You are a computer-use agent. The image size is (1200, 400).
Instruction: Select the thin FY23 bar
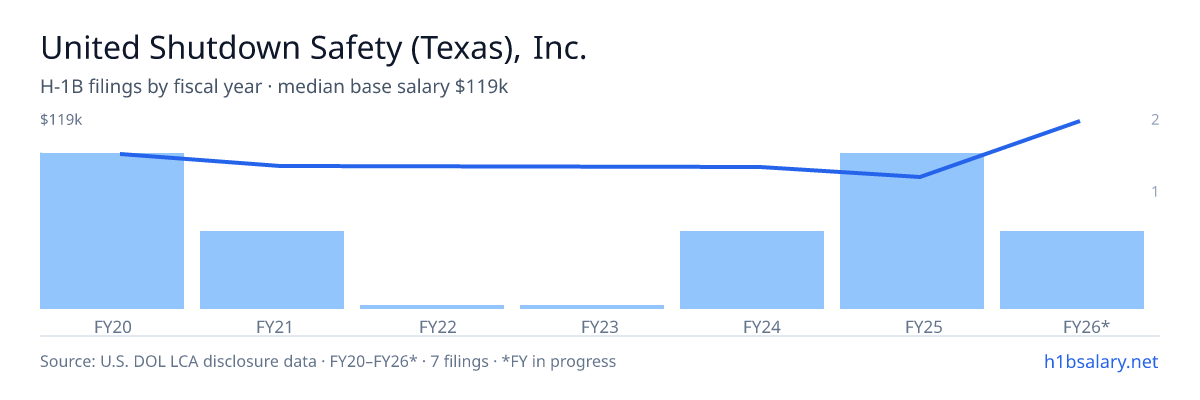592,307
